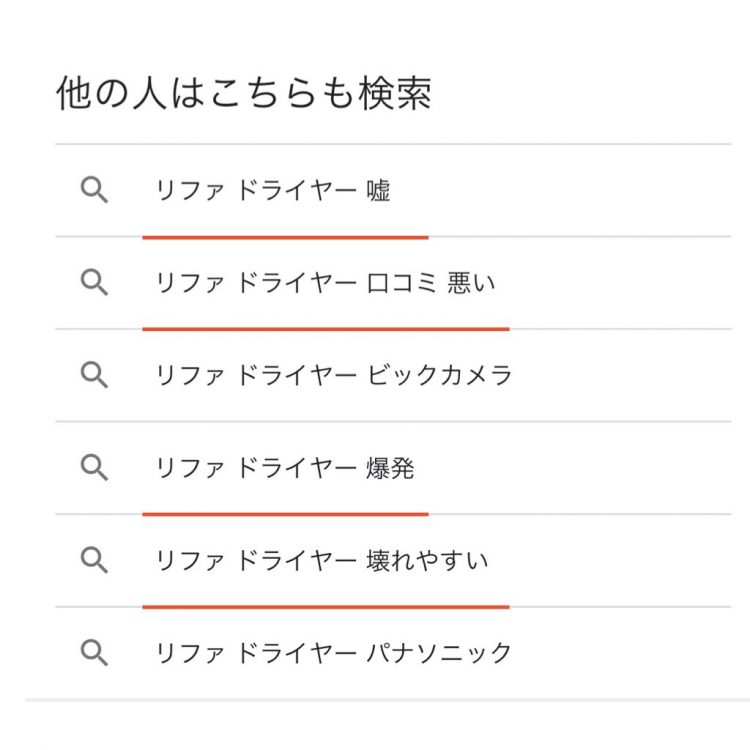Click the 他の人はこちらも検索 heading

(x=244, y=93)
